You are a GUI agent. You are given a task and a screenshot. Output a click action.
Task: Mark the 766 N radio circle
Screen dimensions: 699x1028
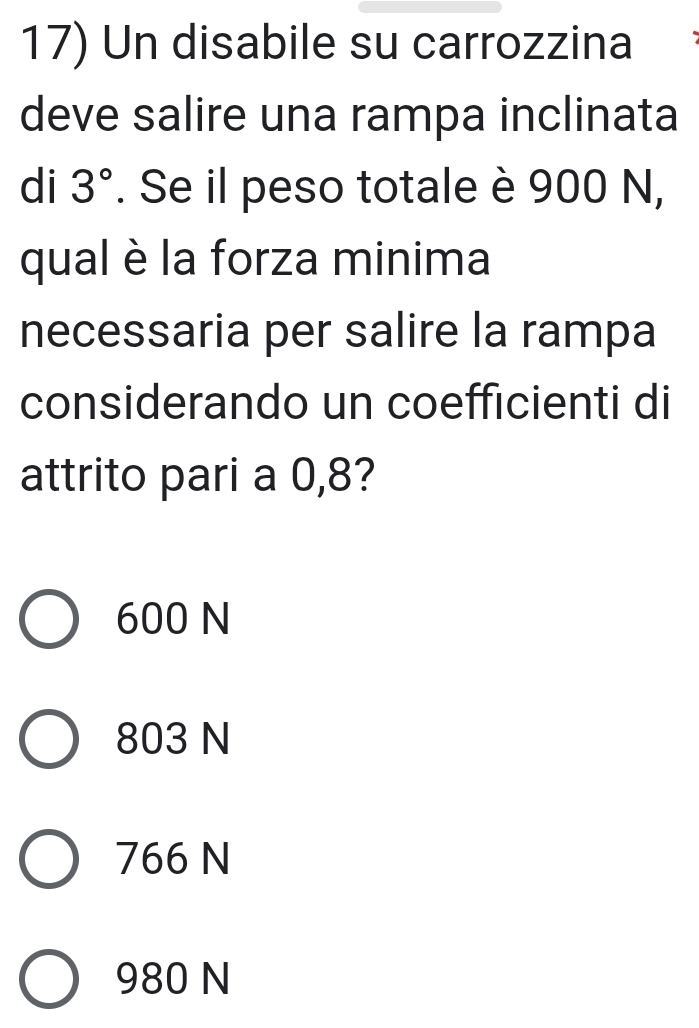(x=48, y=859)
